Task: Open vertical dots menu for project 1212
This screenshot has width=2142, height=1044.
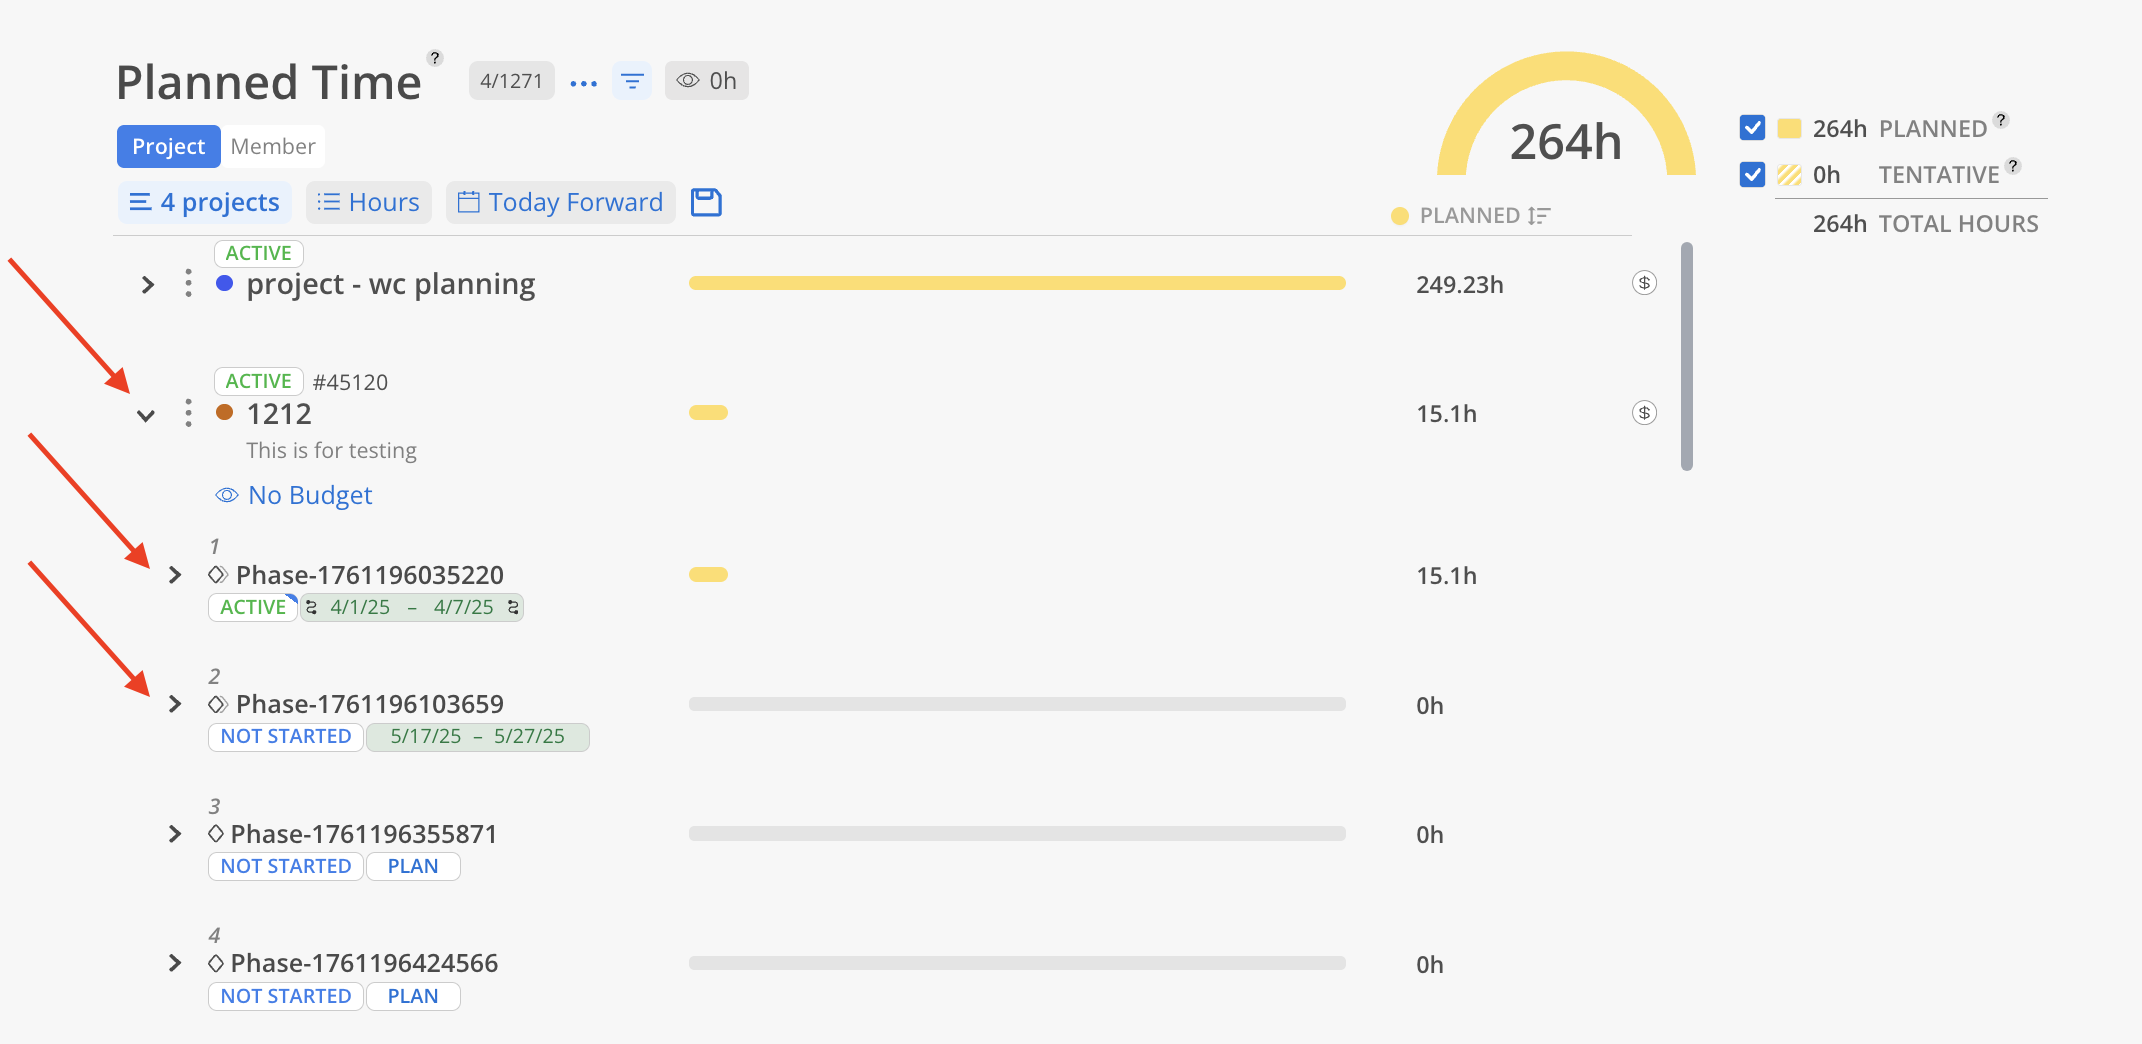Action: tap(188, 413)
